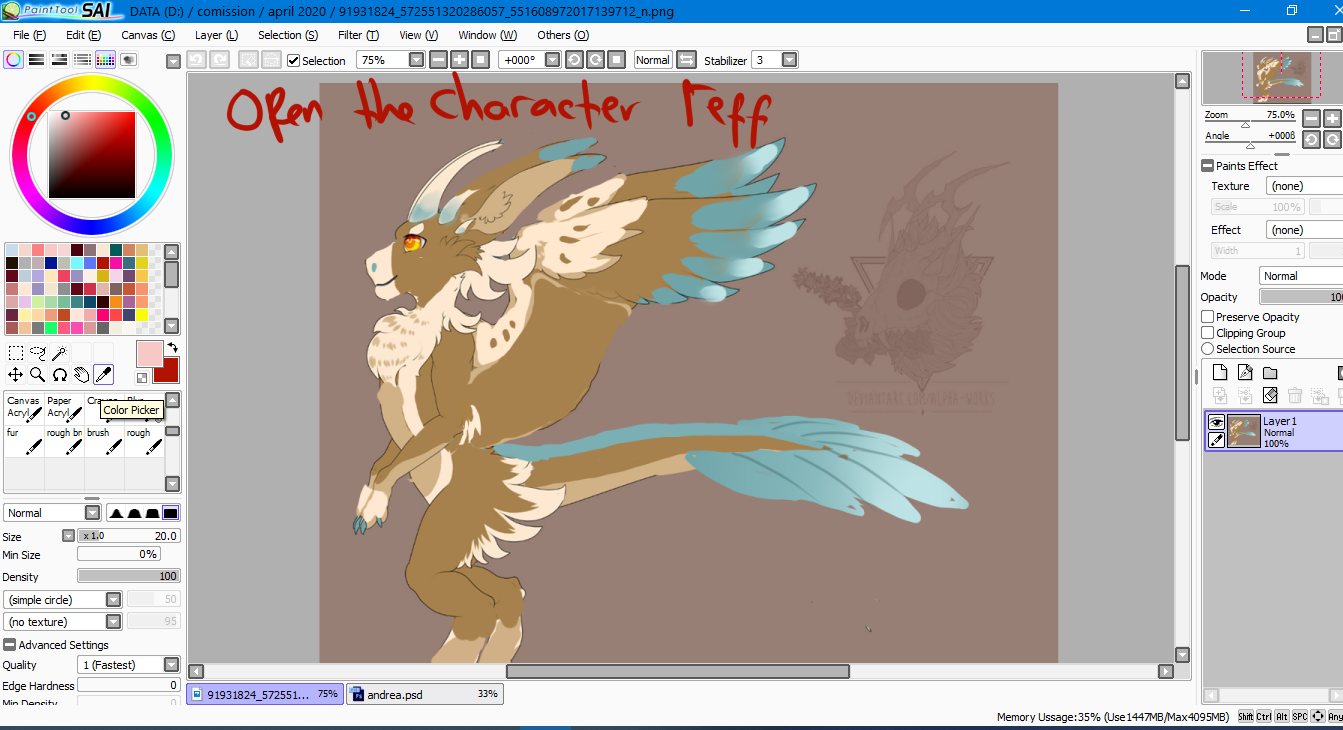The width and height of the screenshot is (1343, 730).
Task: Click the zoom in plus button in toolbar
Action: click(x=460, y=60)
